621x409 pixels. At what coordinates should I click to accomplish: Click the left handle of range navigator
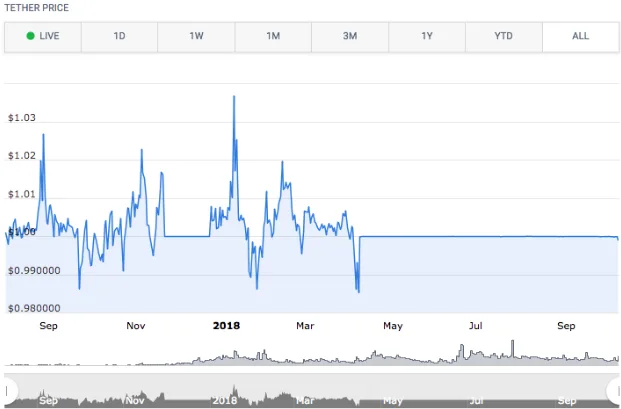11,390
